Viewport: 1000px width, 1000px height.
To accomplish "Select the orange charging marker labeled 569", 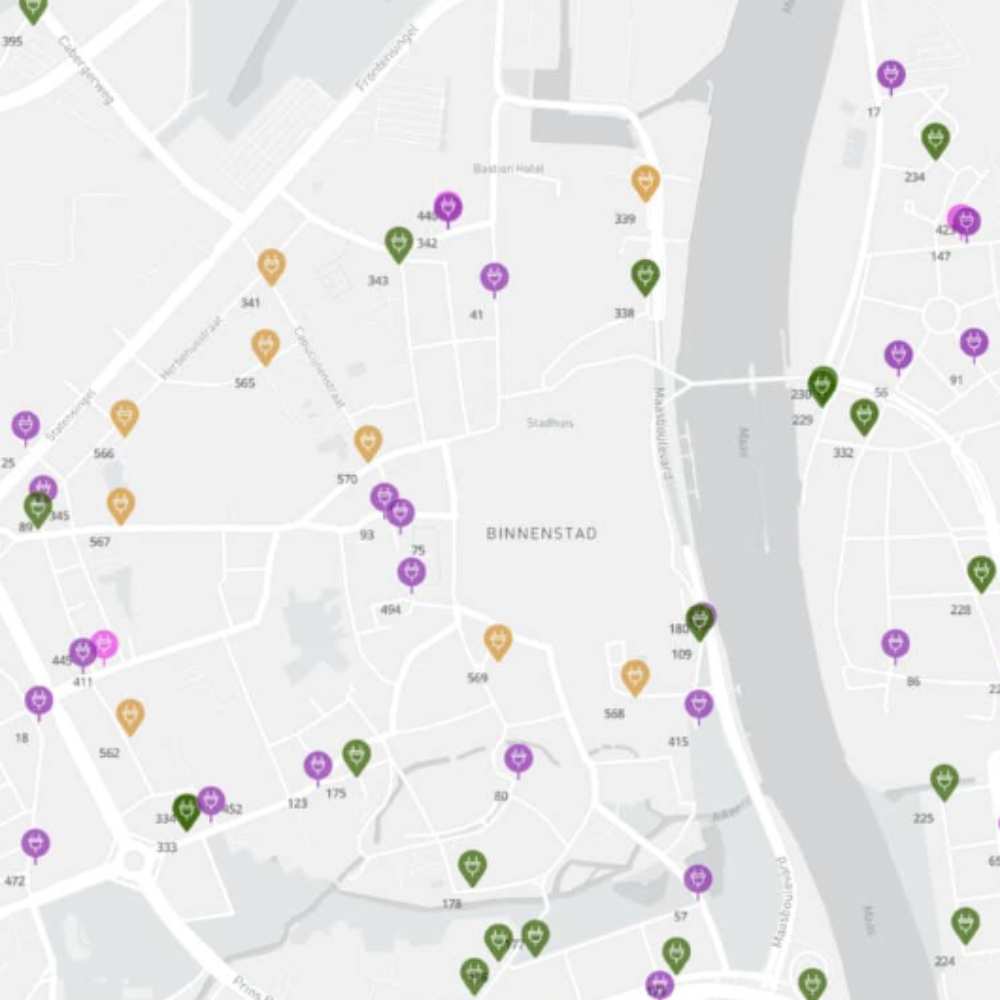I will pyautogui.click(x=498, y=641).
